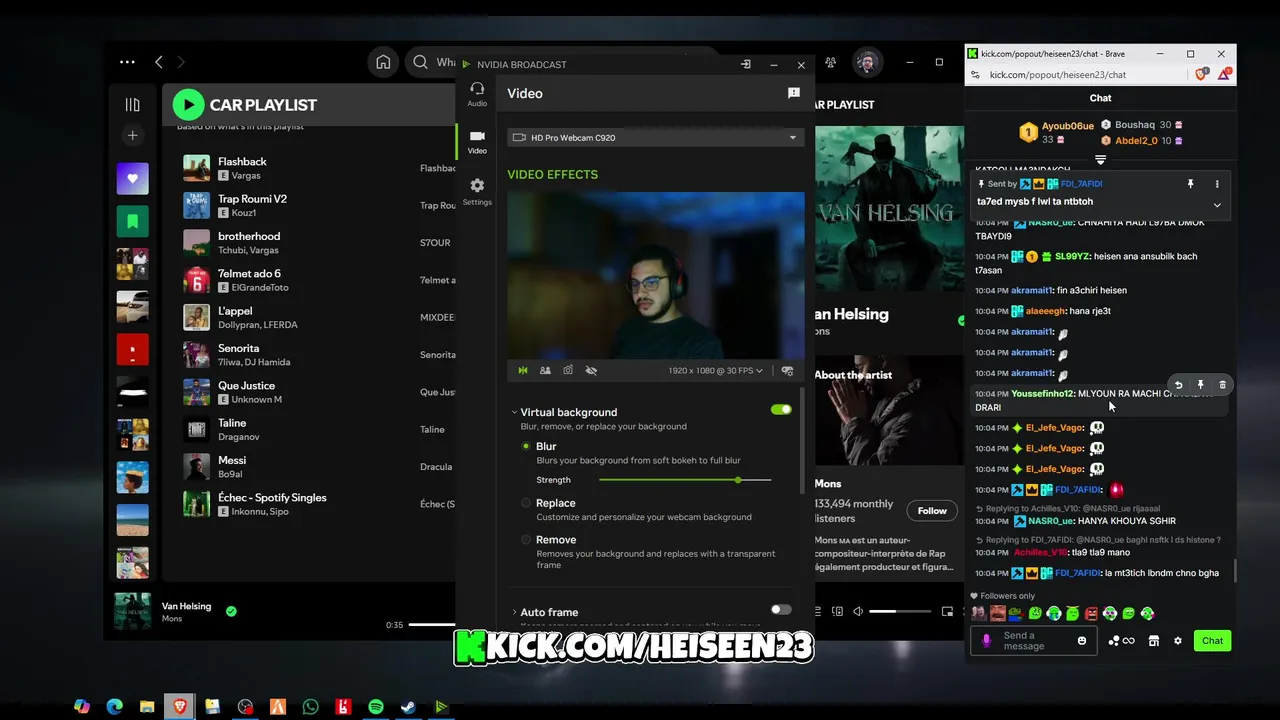Viewport: 1280px width, 720px height.
Task: Open the Audio tab in NVIDIA Broadcast
Action: click(x=477, y=94)
